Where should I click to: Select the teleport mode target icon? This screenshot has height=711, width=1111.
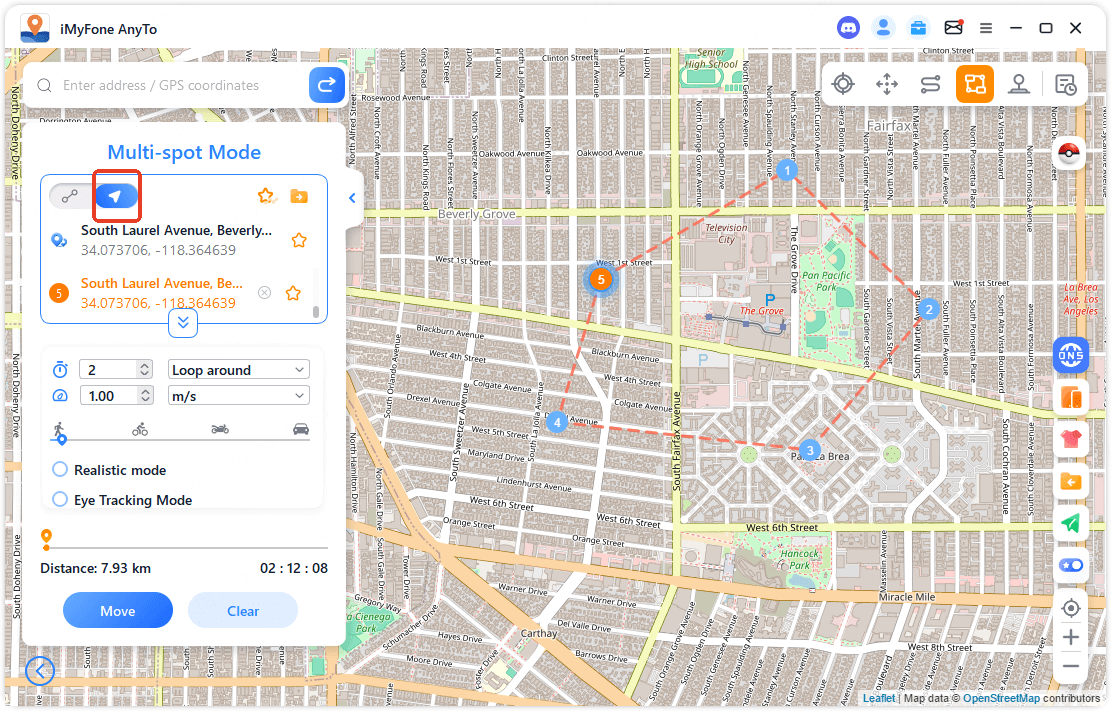coord(843,84)
